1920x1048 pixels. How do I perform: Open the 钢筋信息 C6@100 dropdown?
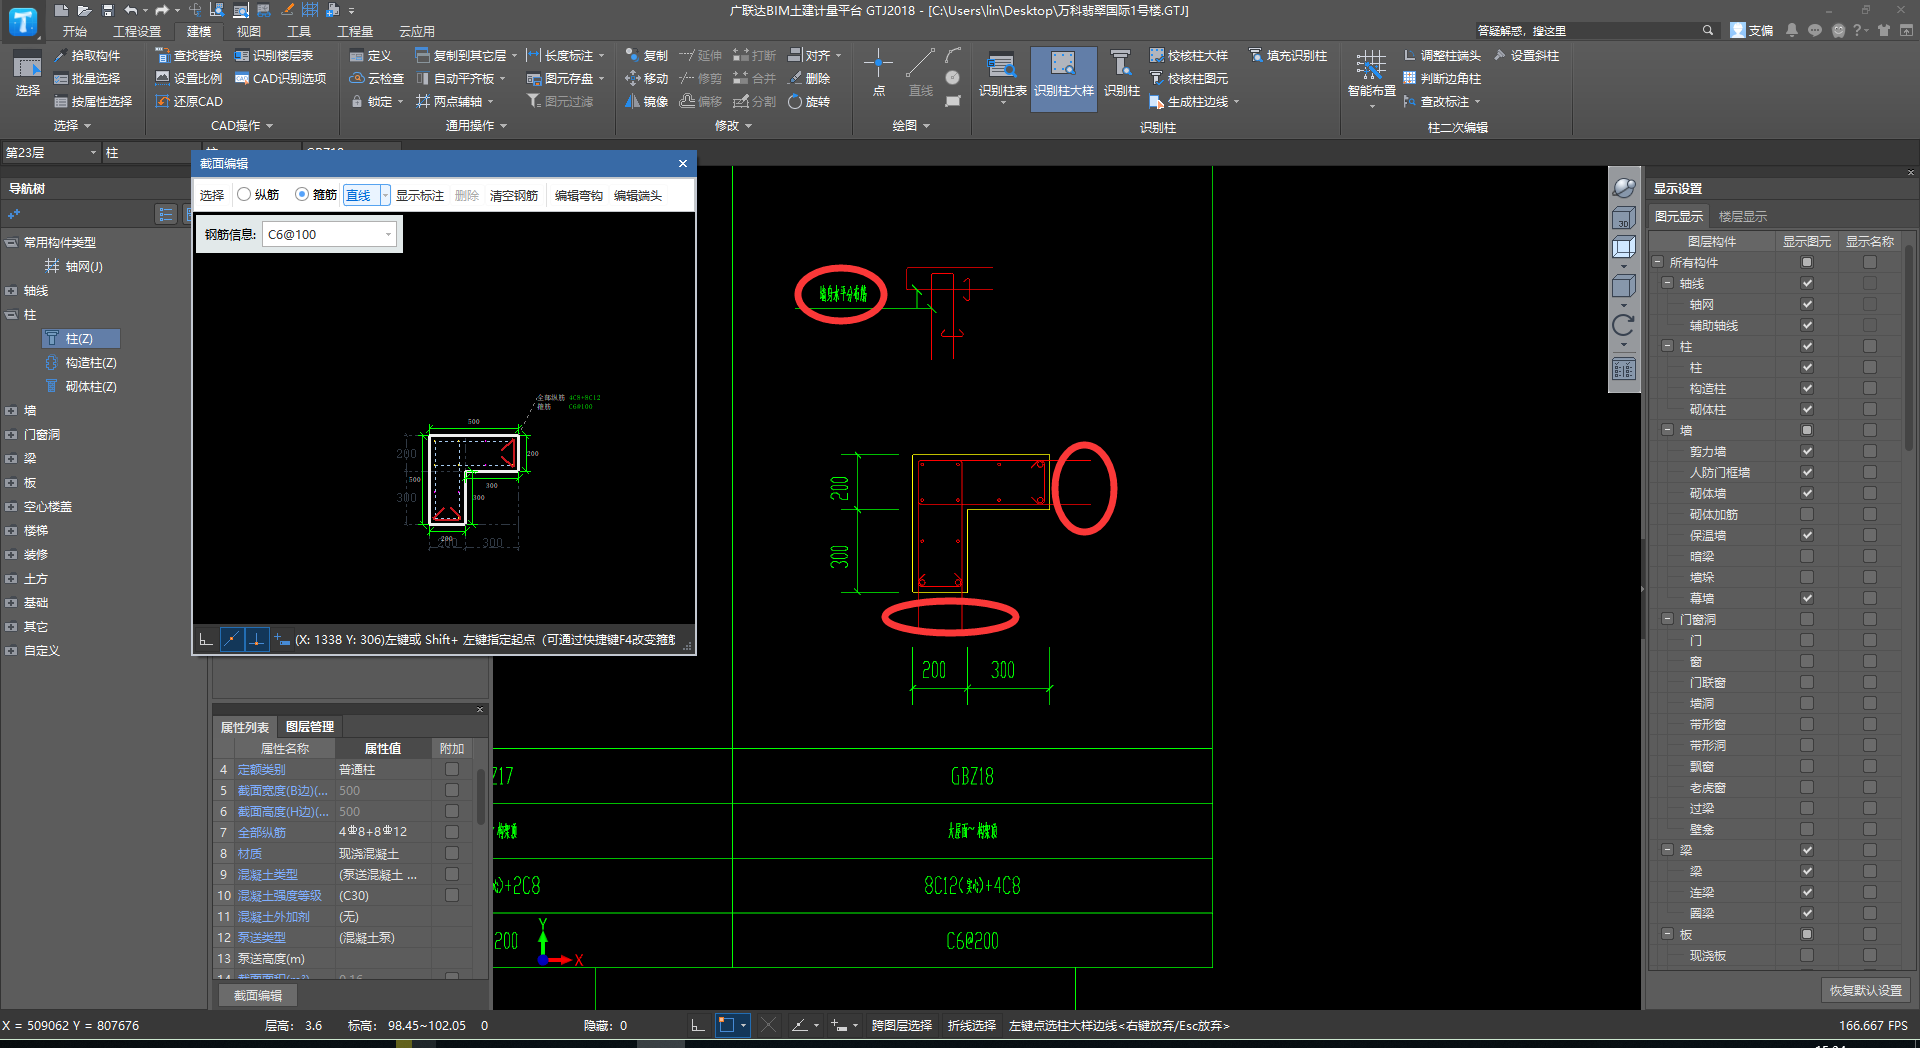click(388, 235)
